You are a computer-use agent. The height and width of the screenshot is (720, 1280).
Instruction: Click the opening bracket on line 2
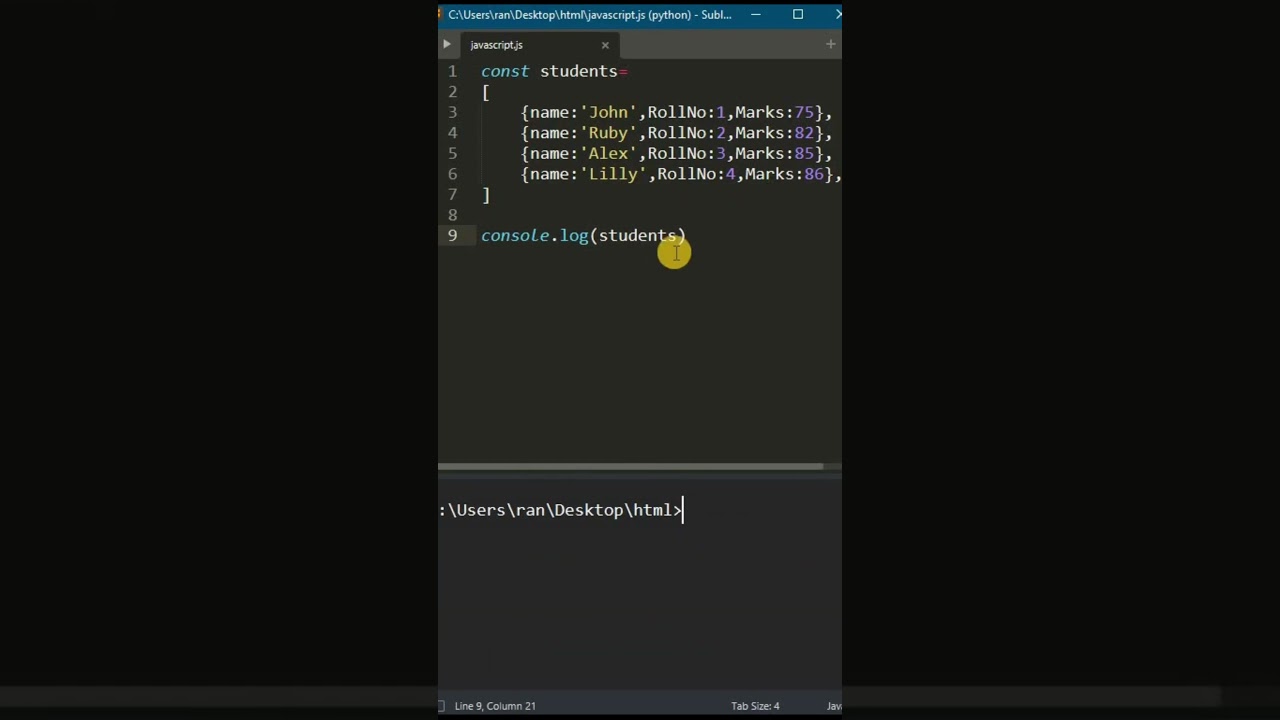[x=486, y=92]
